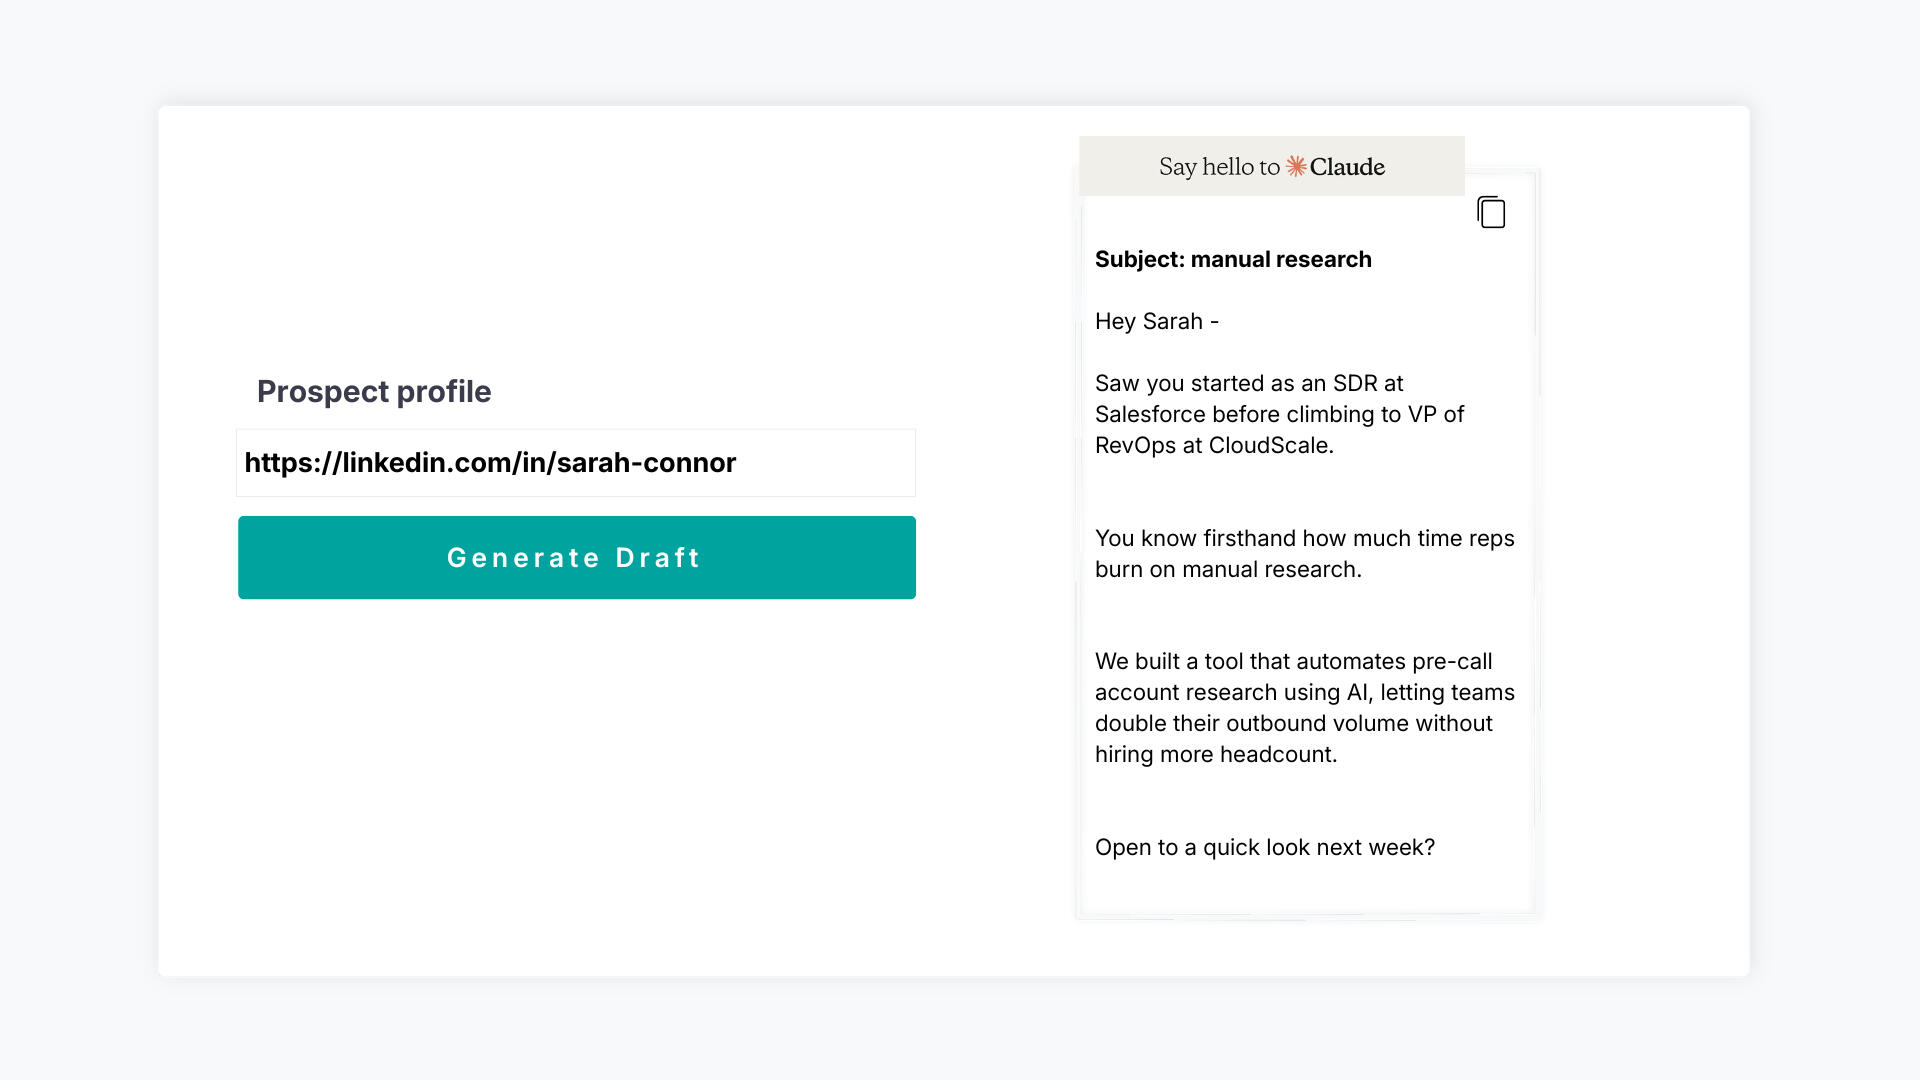Click the 'Say hello to Claude' banner
The image size is (1920, 1080).
coord(1271,166)
